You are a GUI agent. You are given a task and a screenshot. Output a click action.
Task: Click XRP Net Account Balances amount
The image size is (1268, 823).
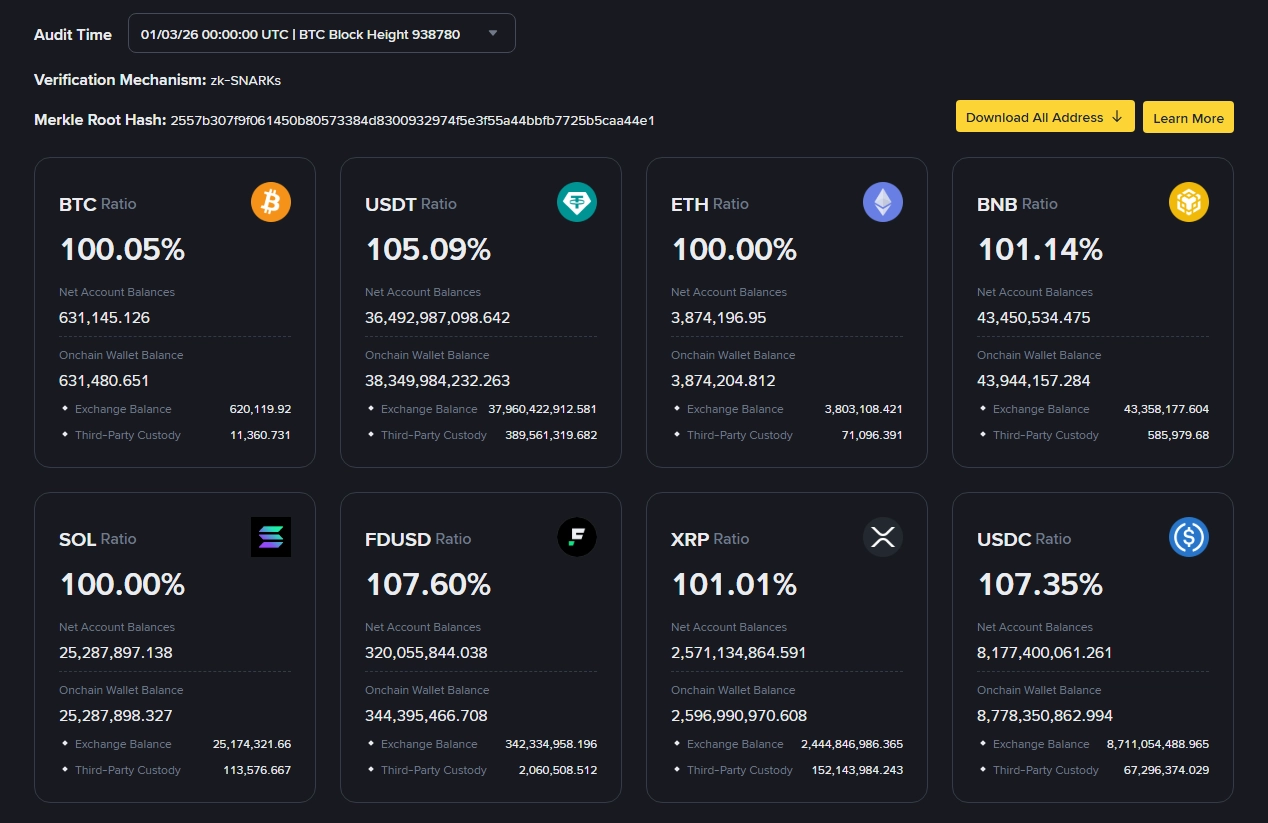click(738, 653)
